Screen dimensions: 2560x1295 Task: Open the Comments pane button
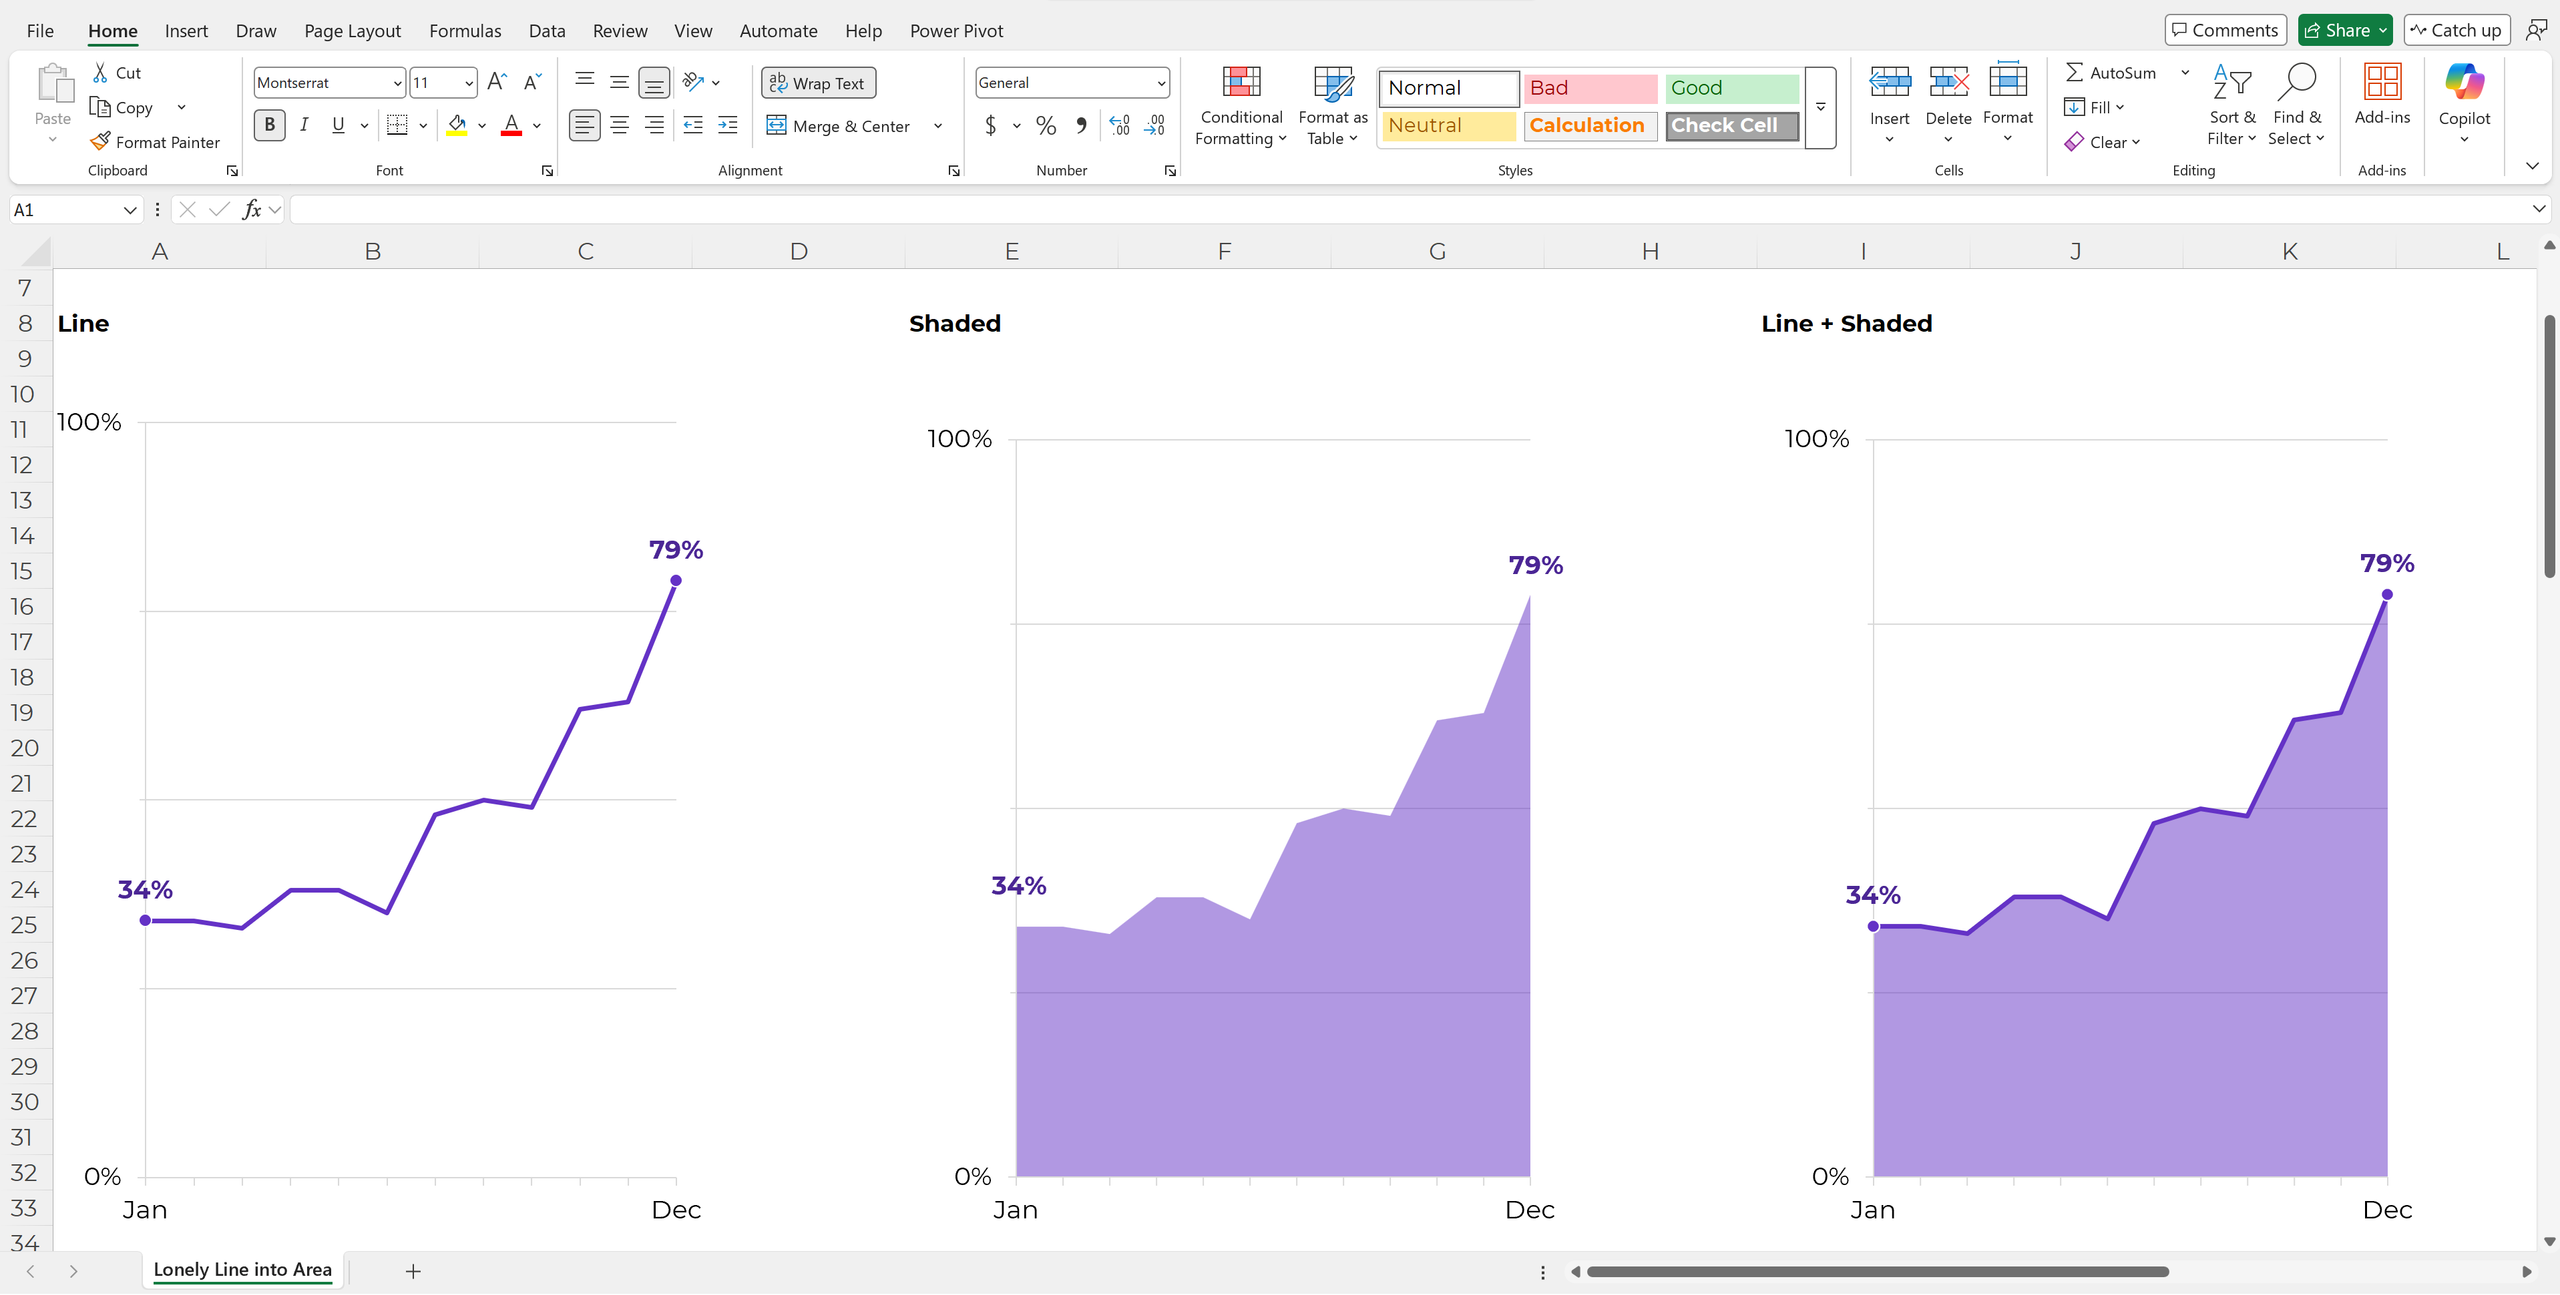coord(2225,30)
